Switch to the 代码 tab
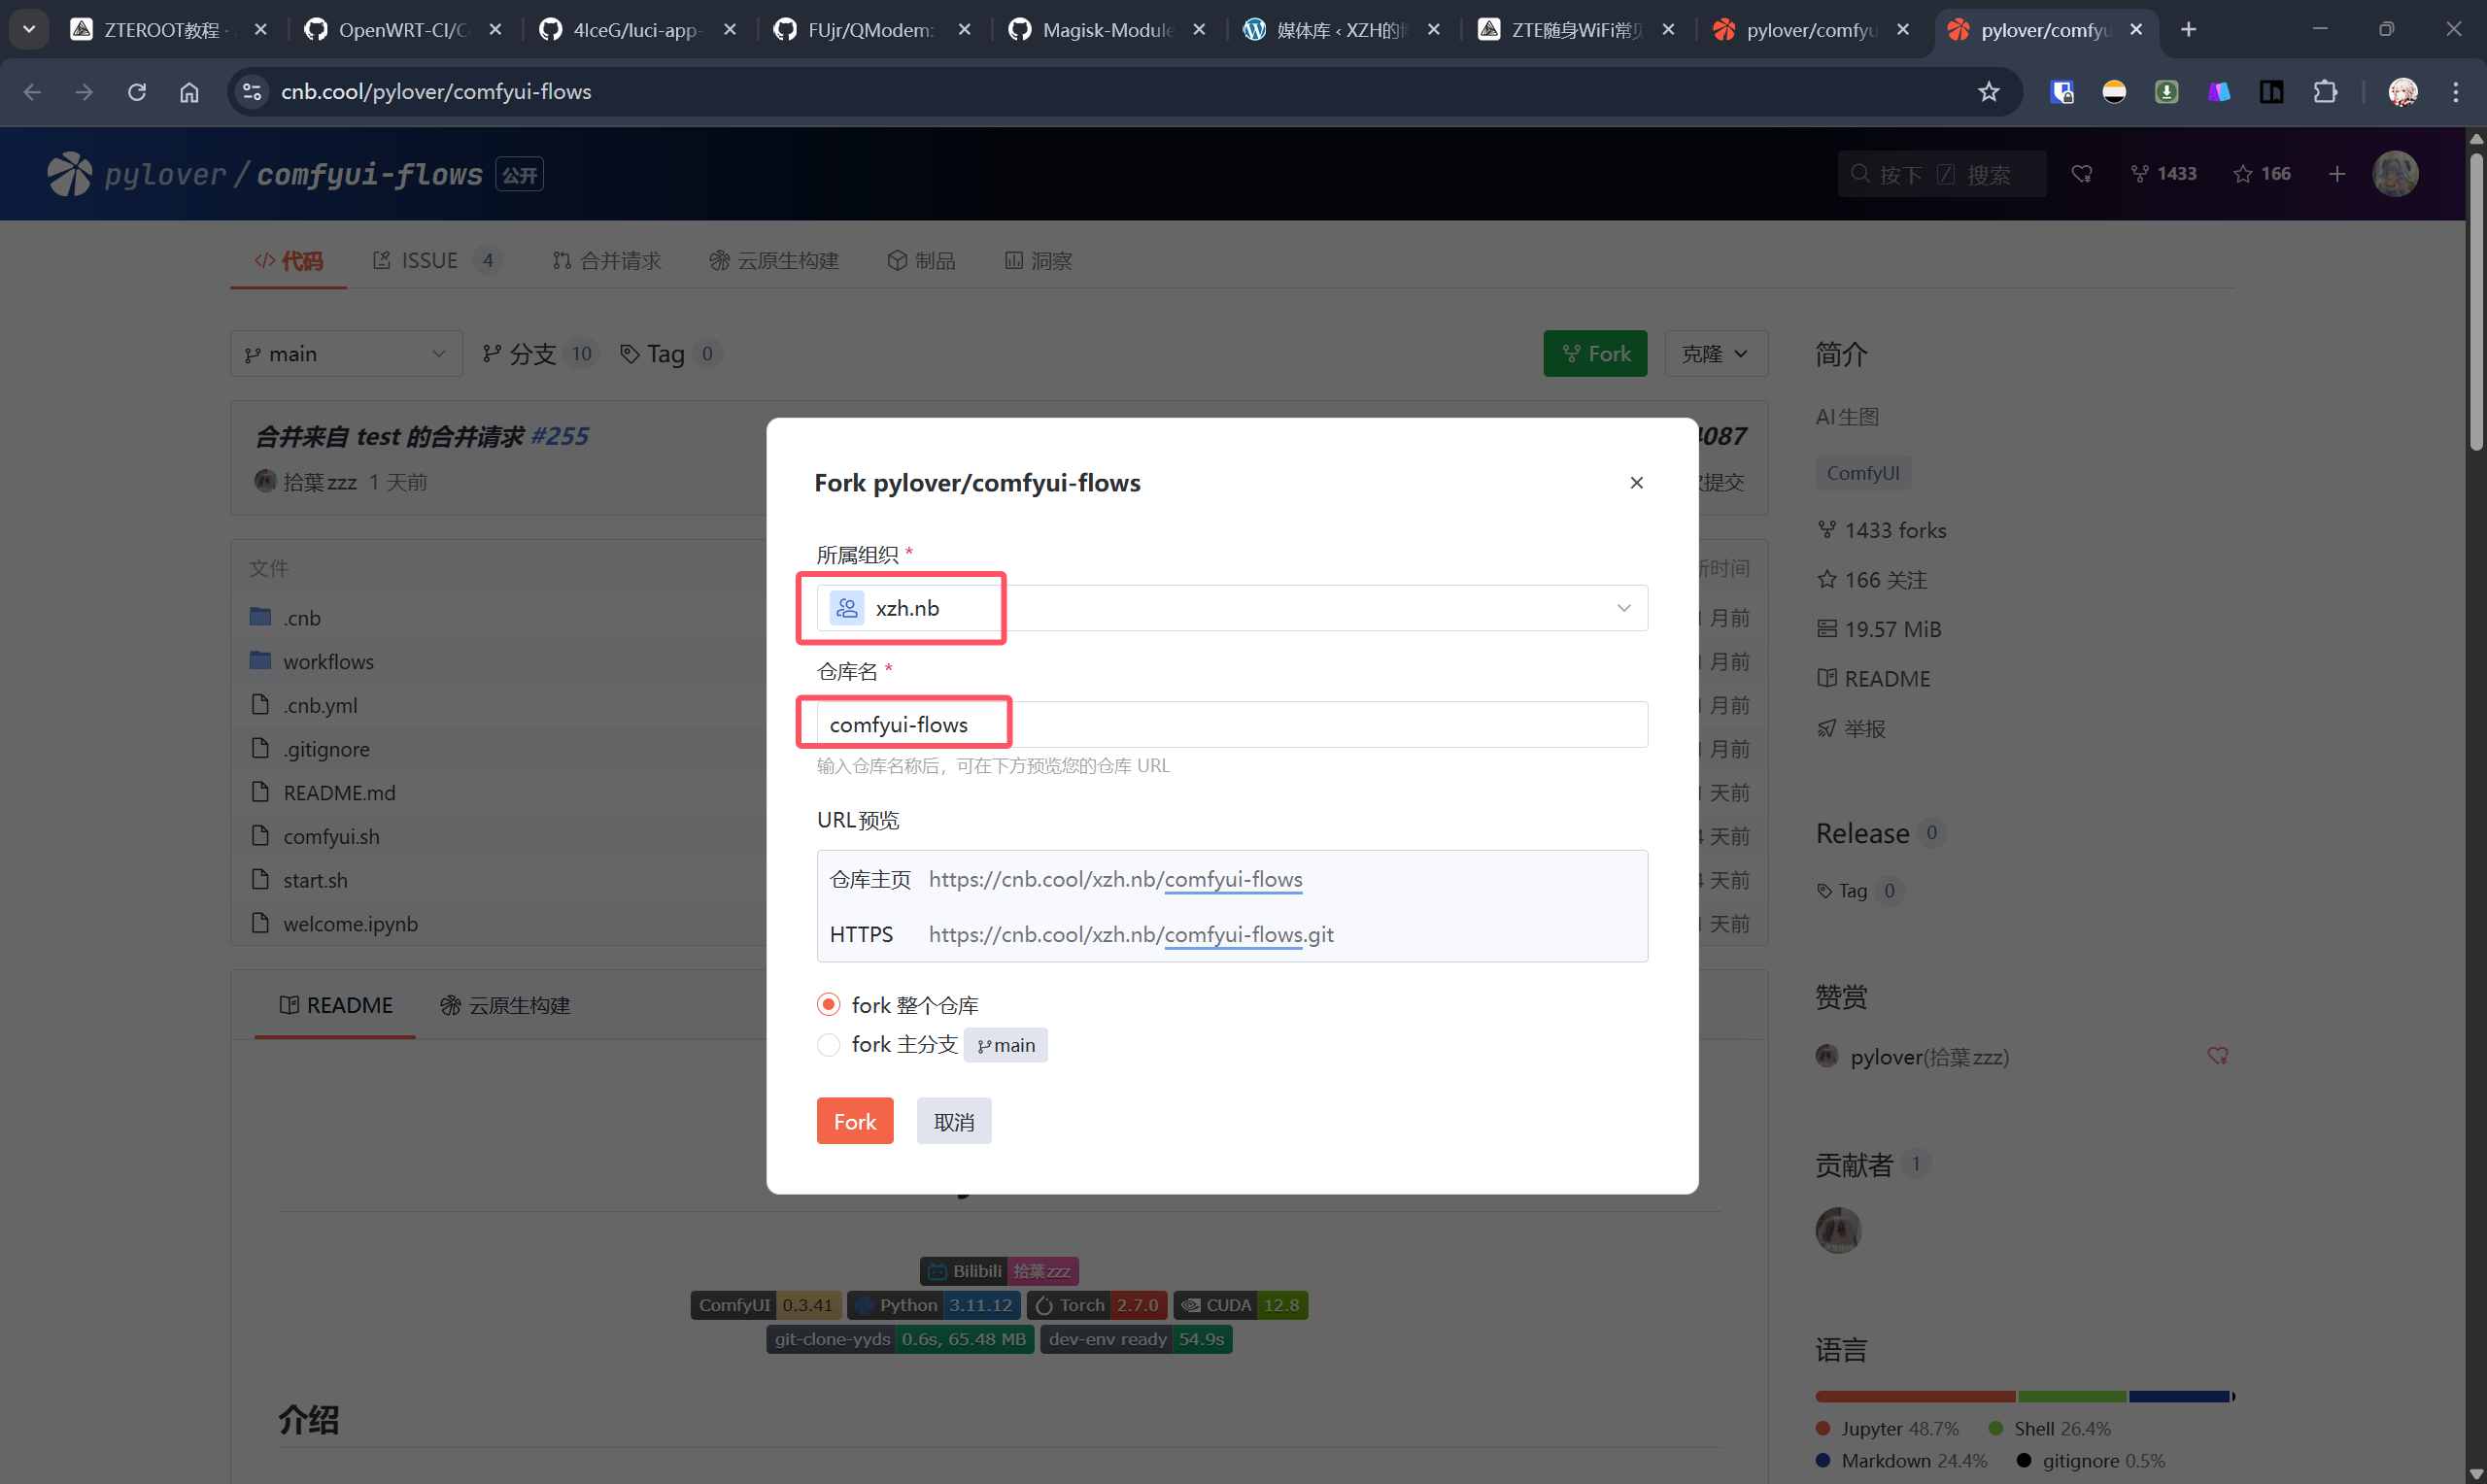 288,261
